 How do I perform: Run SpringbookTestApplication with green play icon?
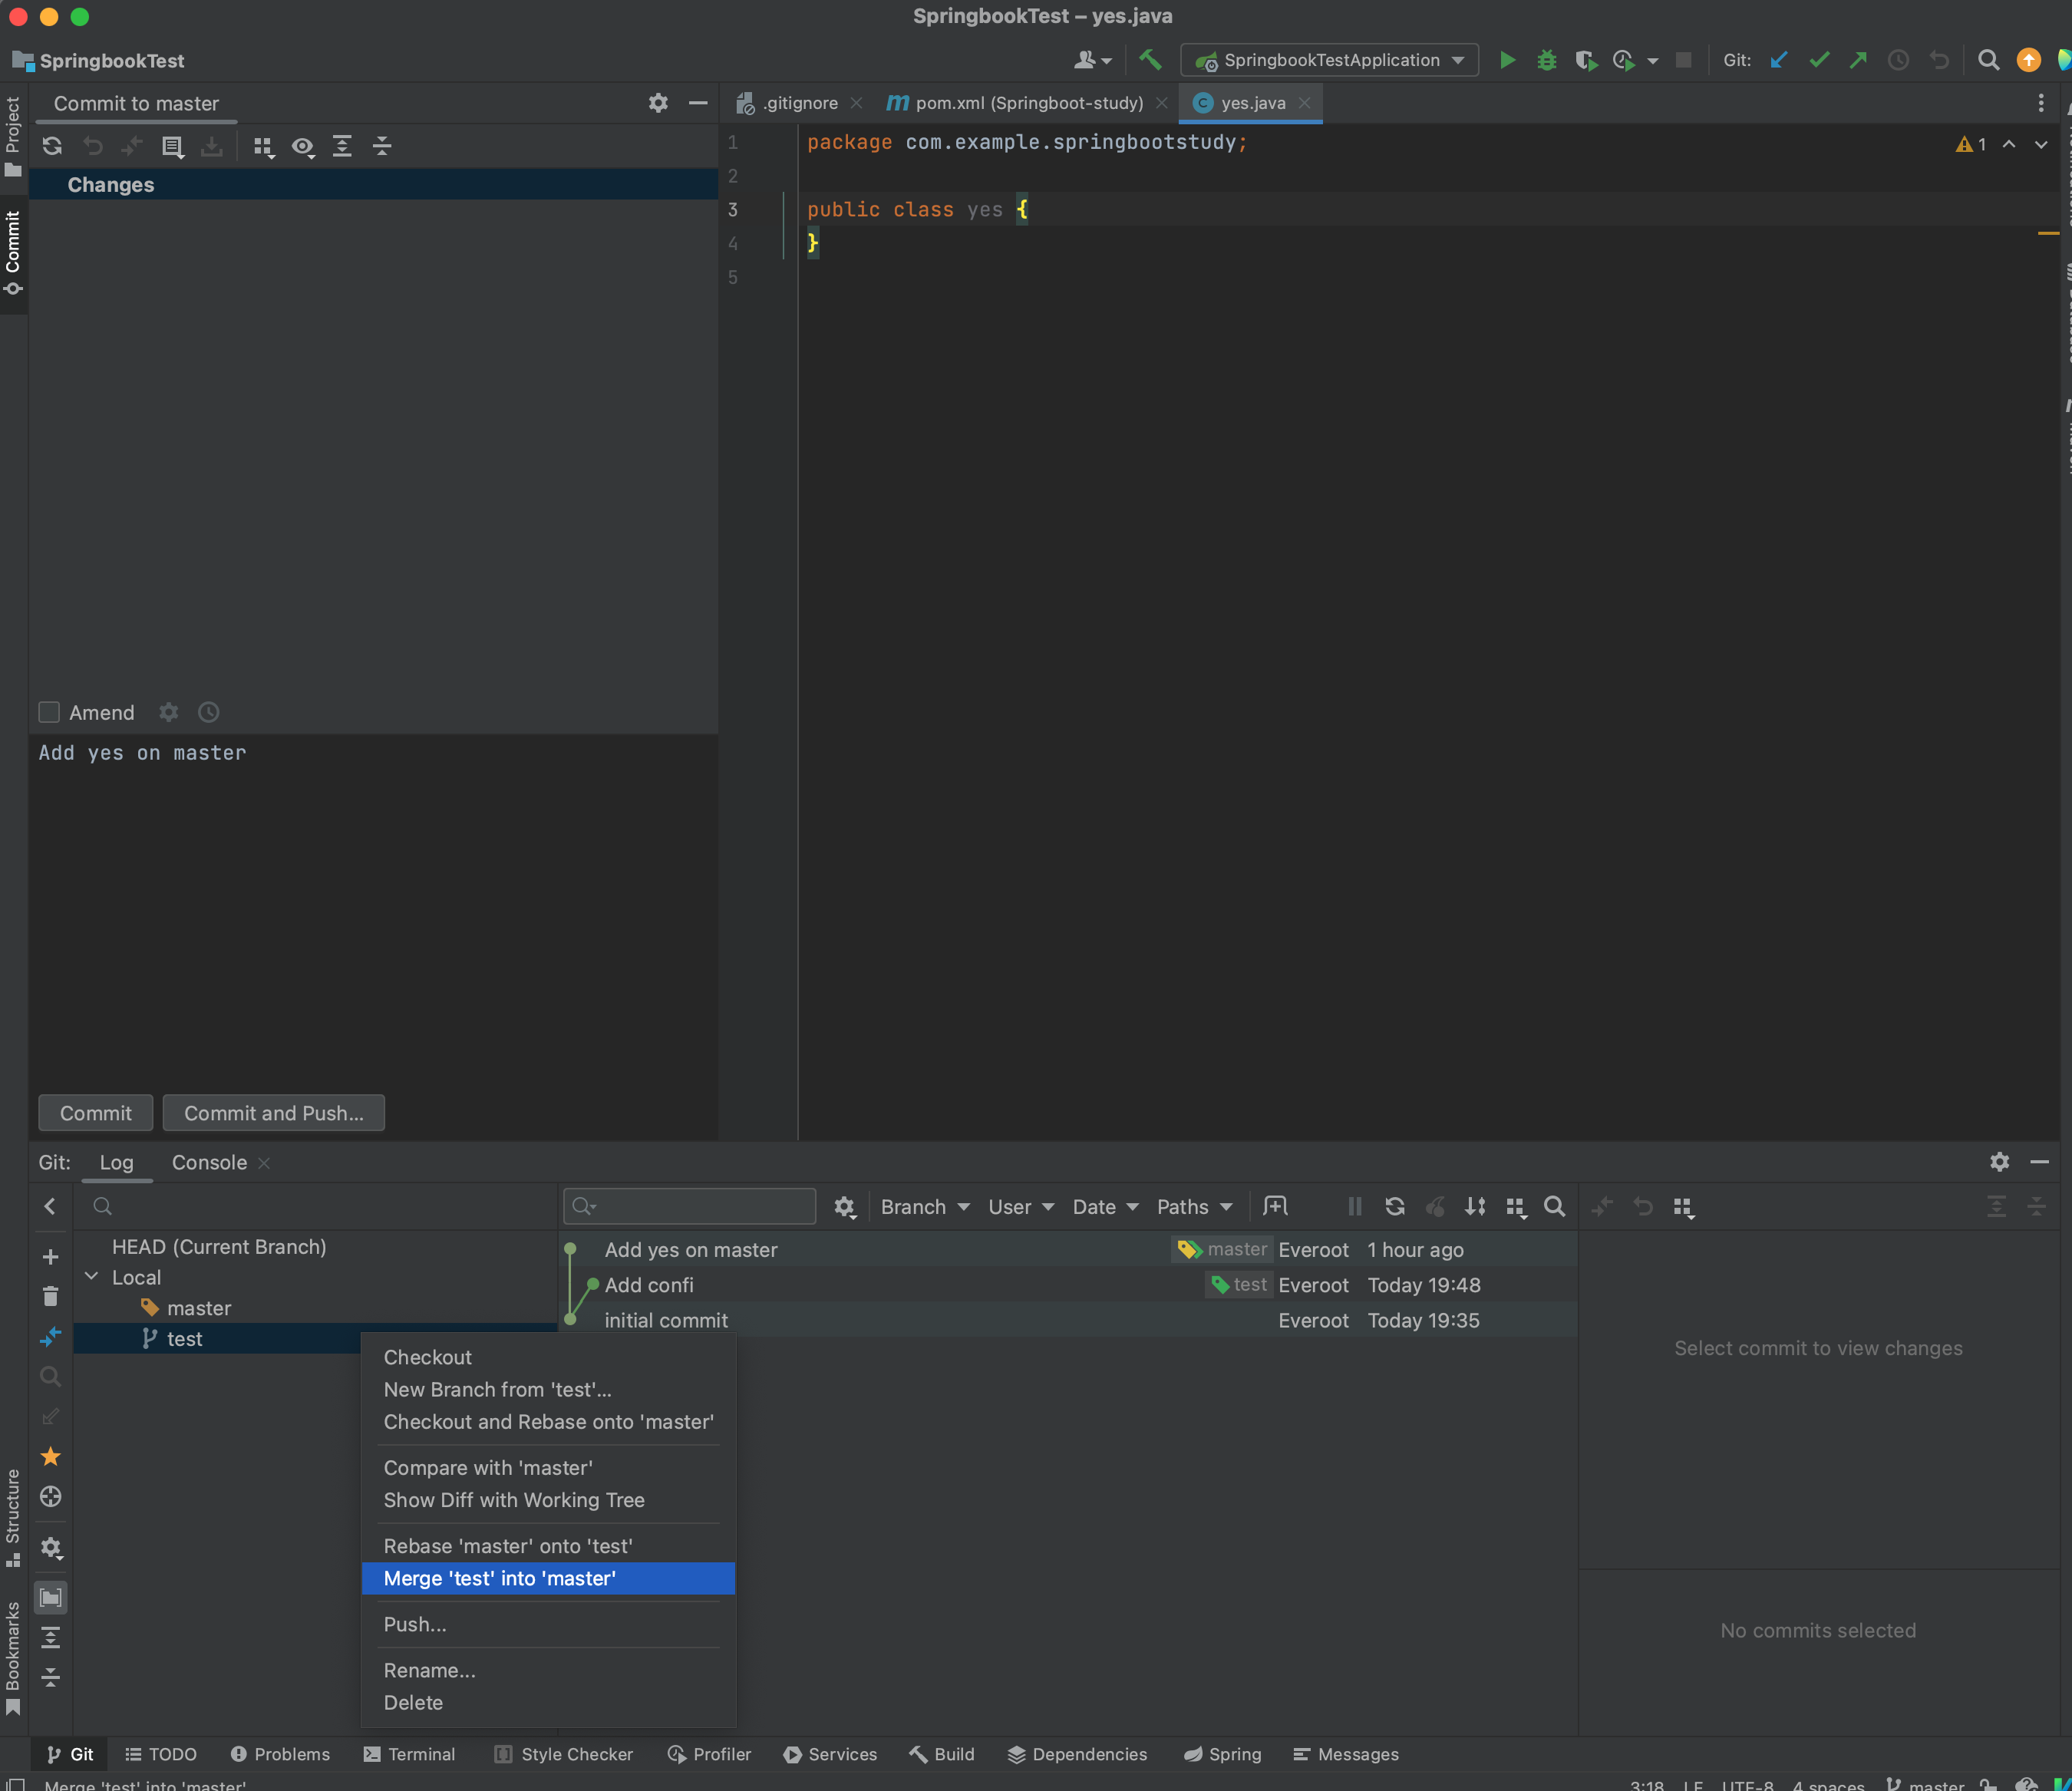coord(1507,60)
